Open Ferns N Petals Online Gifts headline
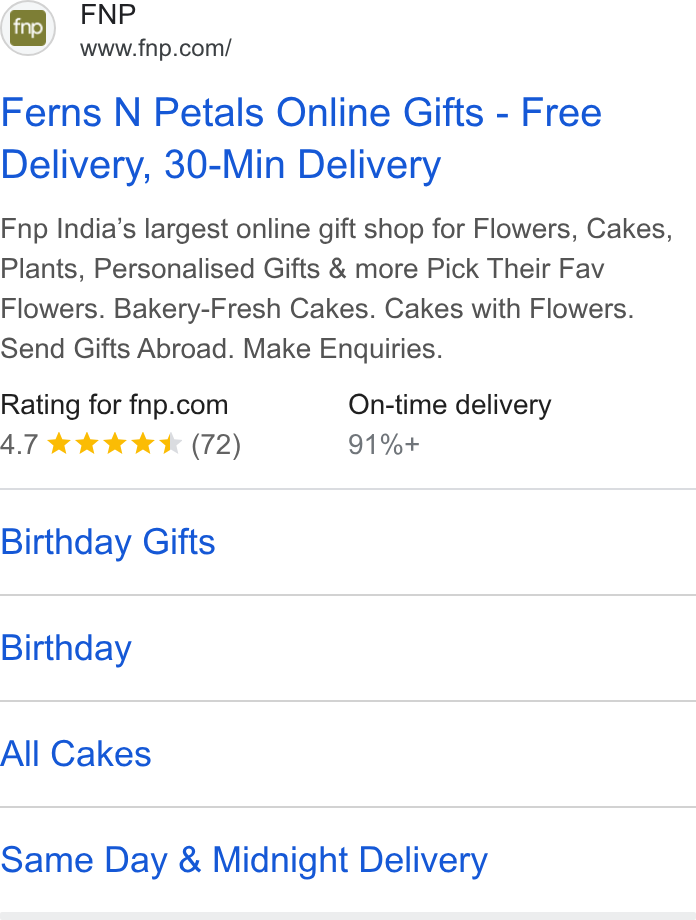The height and width of the screenshot is (920, 696). click(301, 138)
